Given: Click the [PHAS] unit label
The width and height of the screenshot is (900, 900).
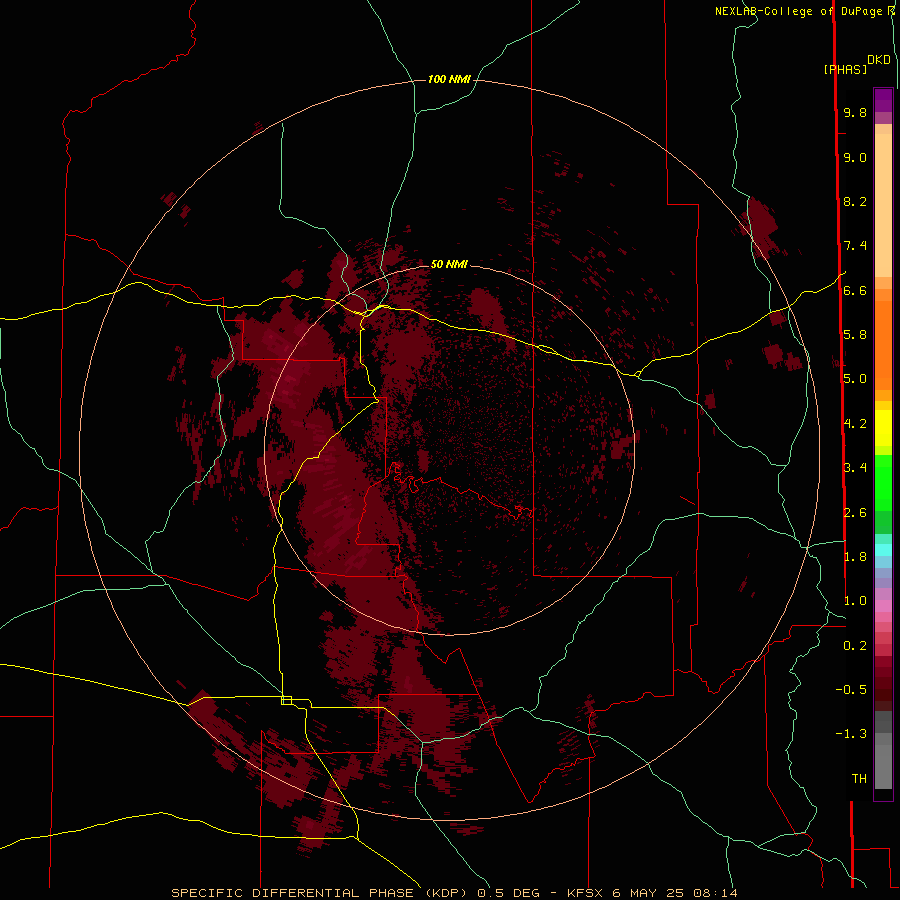Looking at the screenshot, I should click(845, 69).
